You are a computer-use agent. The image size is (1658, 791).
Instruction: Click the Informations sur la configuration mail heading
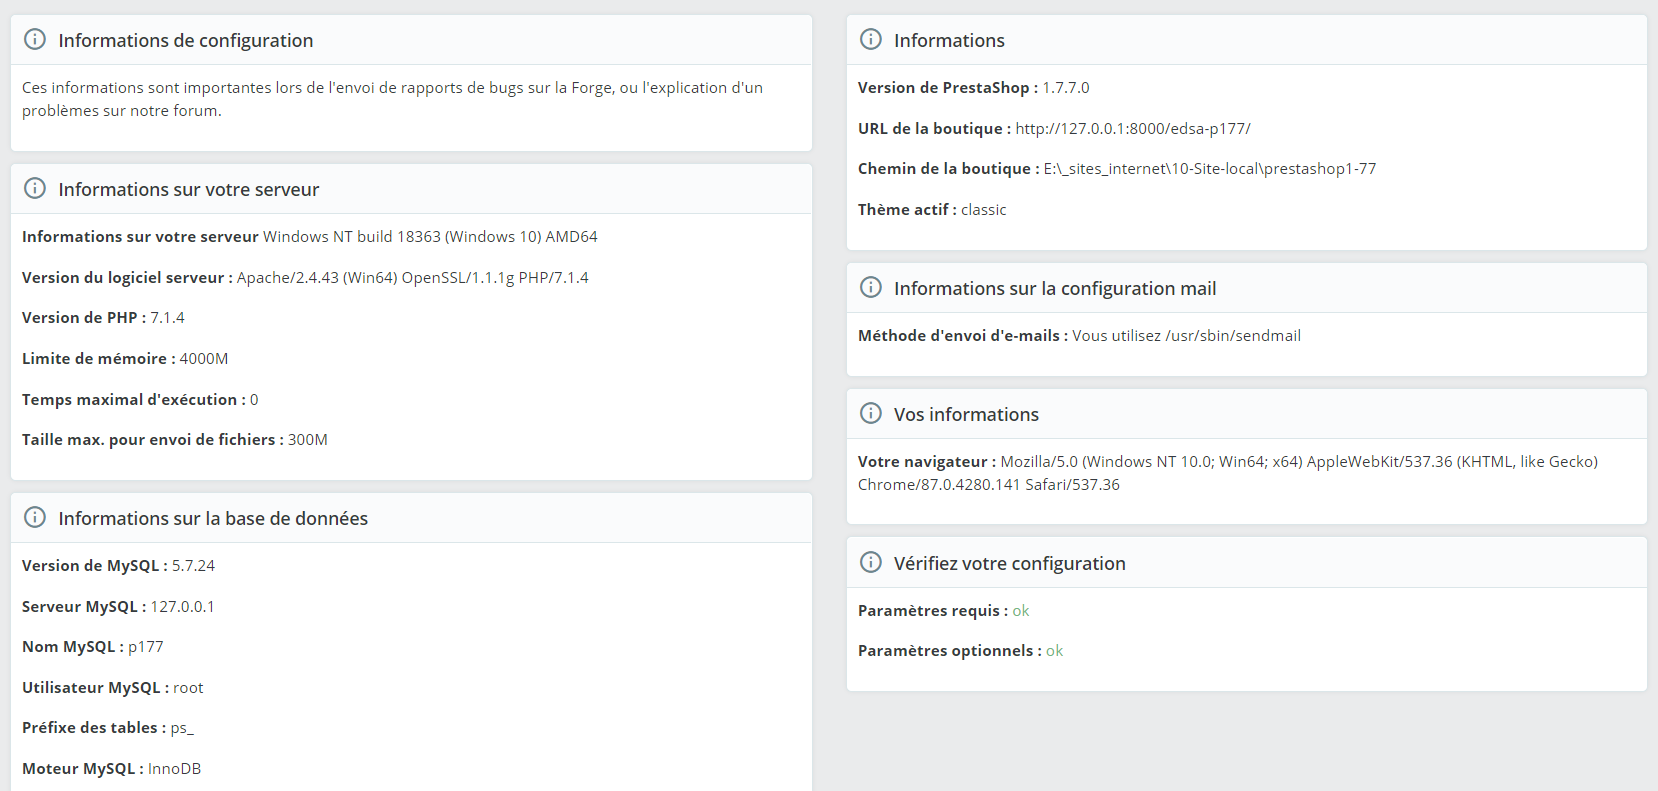pos(1055,288)
